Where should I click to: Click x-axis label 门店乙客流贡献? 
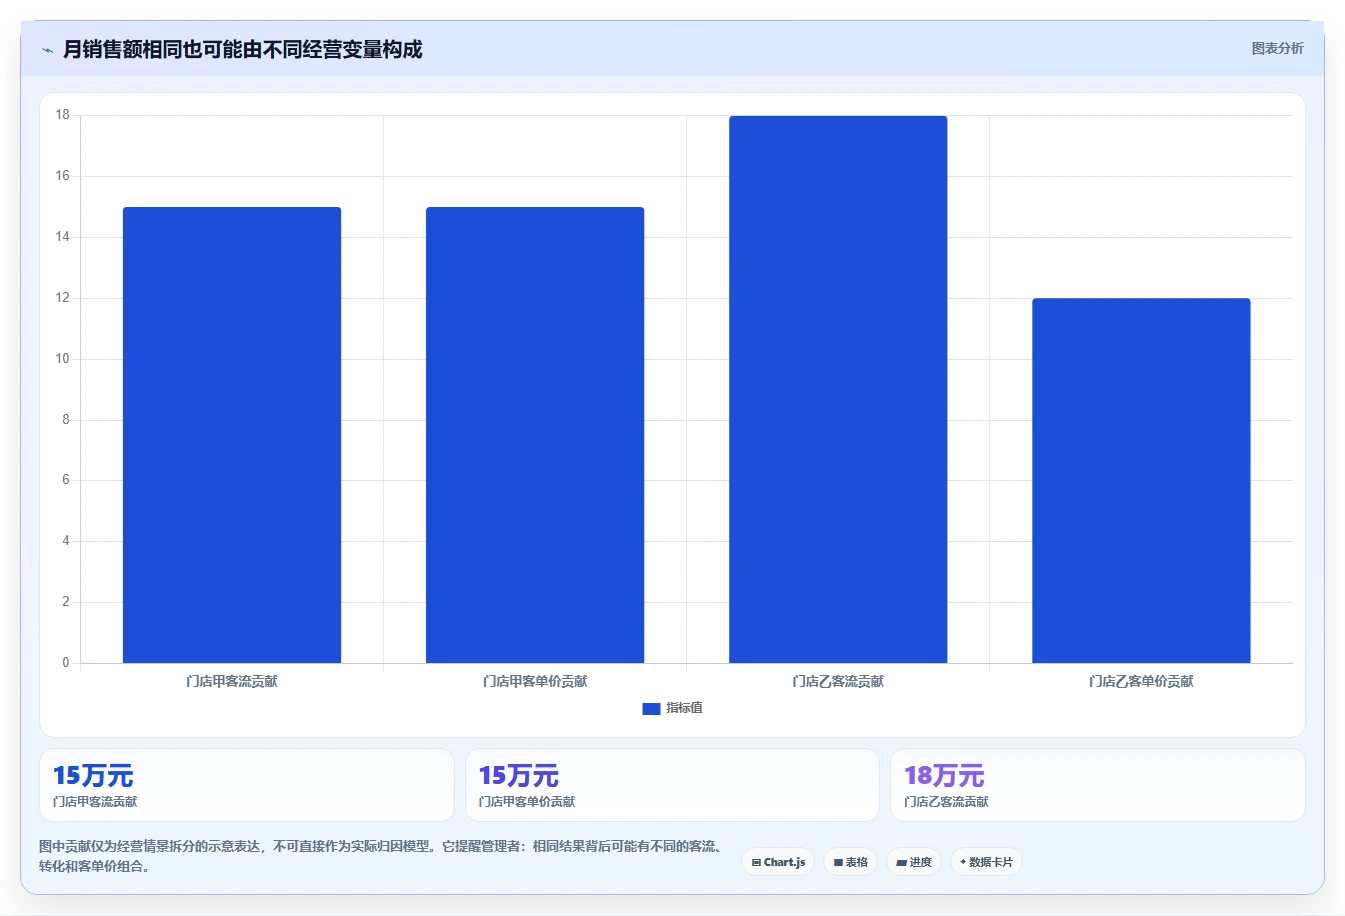point(838,682)
